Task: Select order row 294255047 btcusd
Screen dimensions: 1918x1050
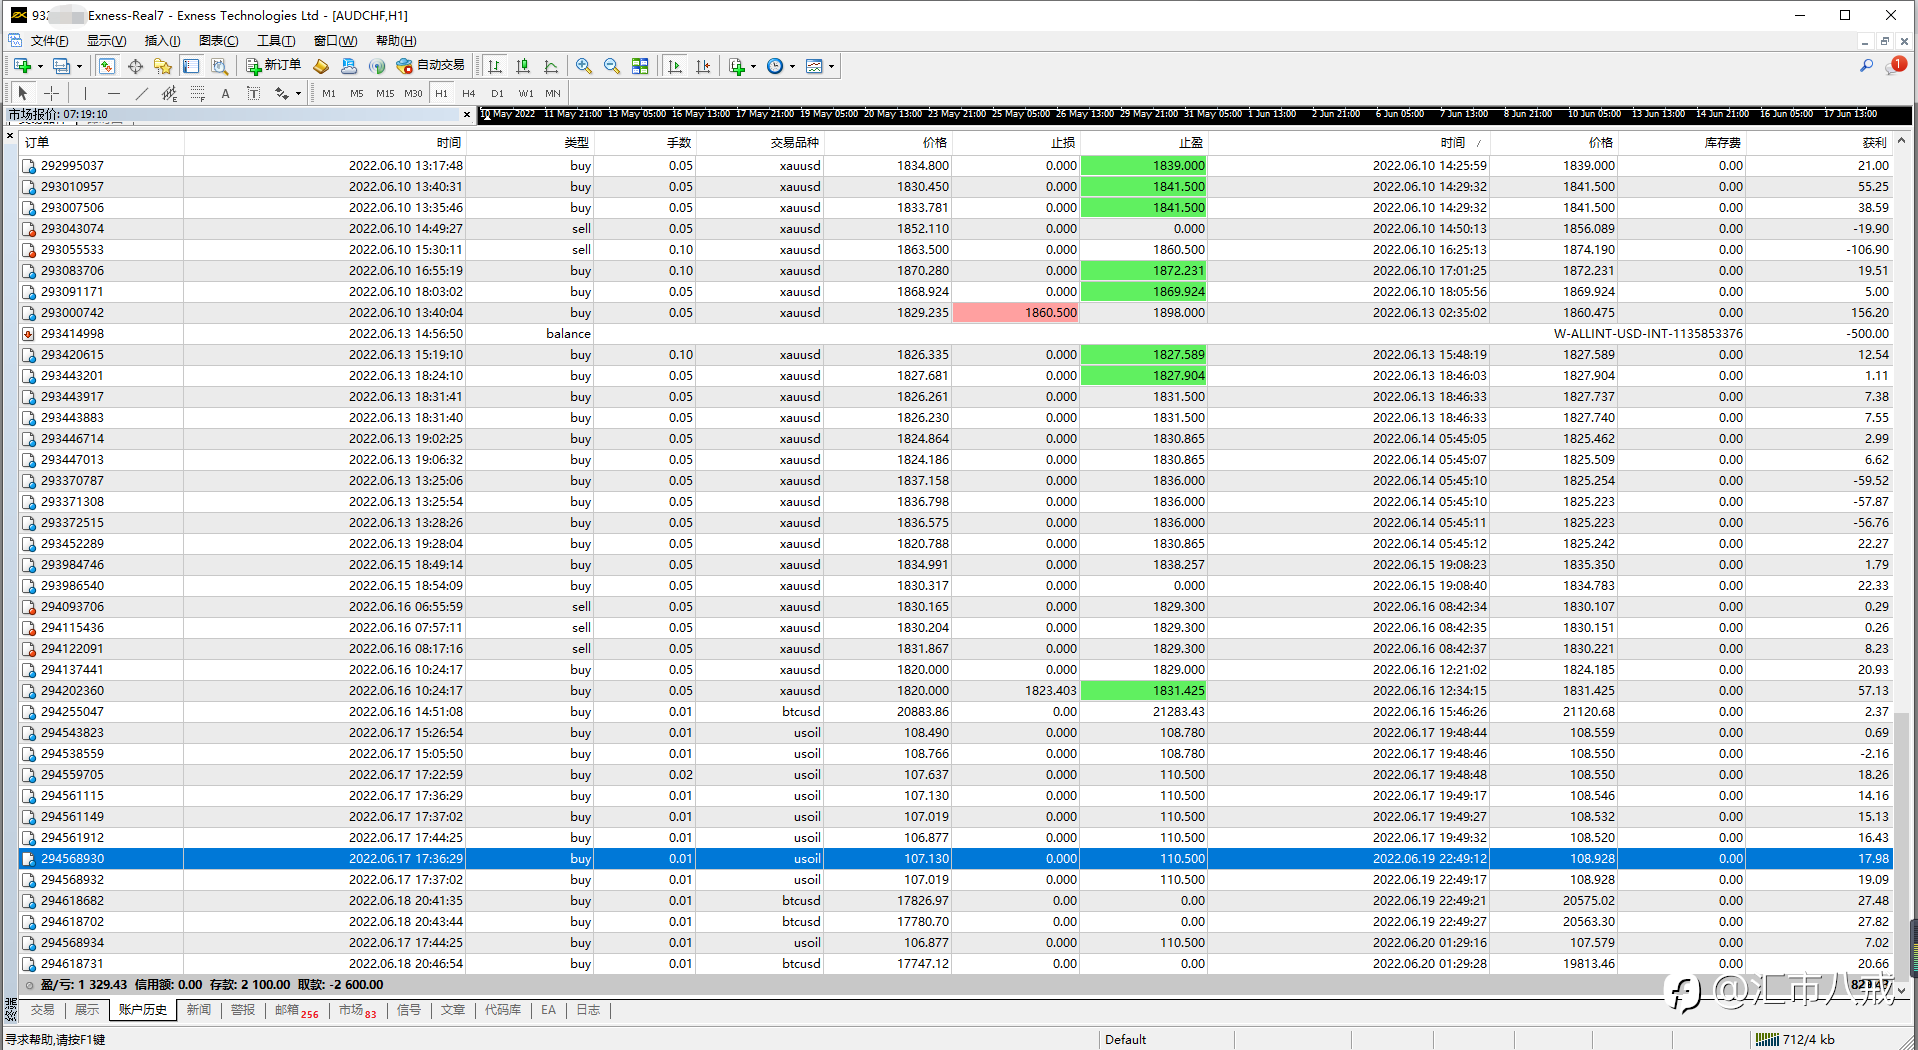Action: pos(957,712)
